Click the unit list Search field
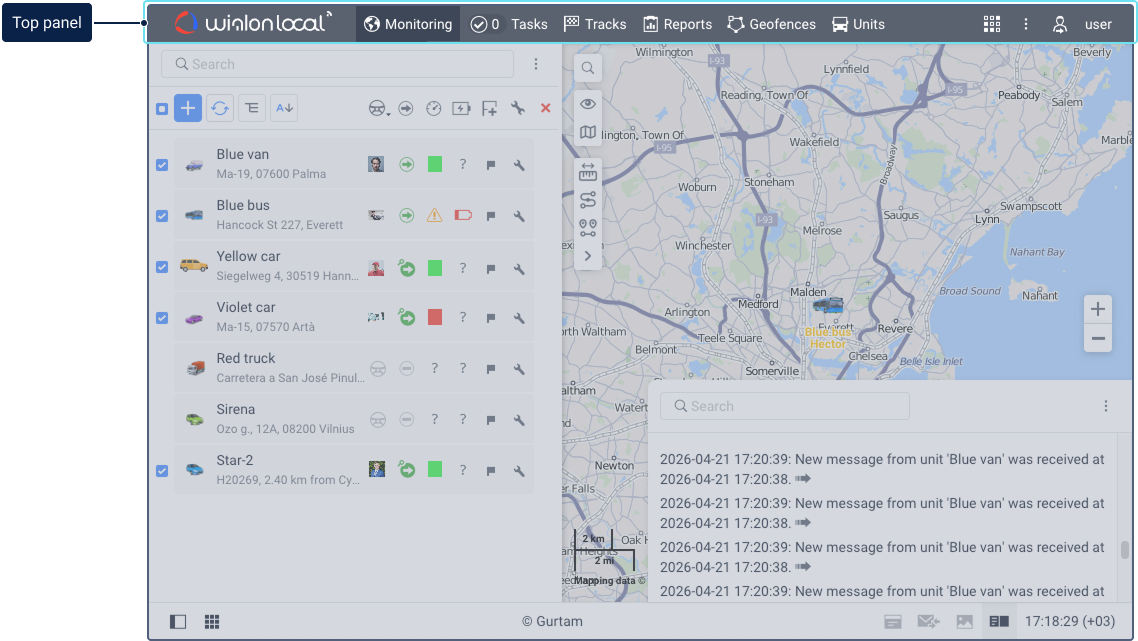The image size is (1138, 641). [337, 64]
